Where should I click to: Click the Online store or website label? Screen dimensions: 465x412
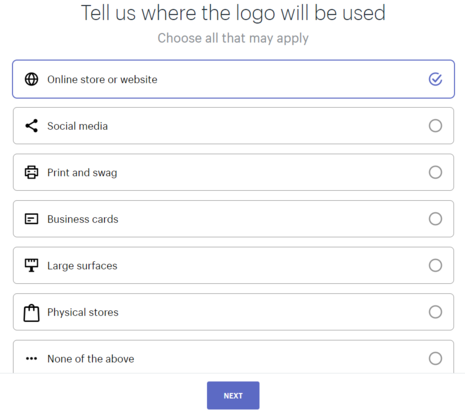(x=102, y=79)
